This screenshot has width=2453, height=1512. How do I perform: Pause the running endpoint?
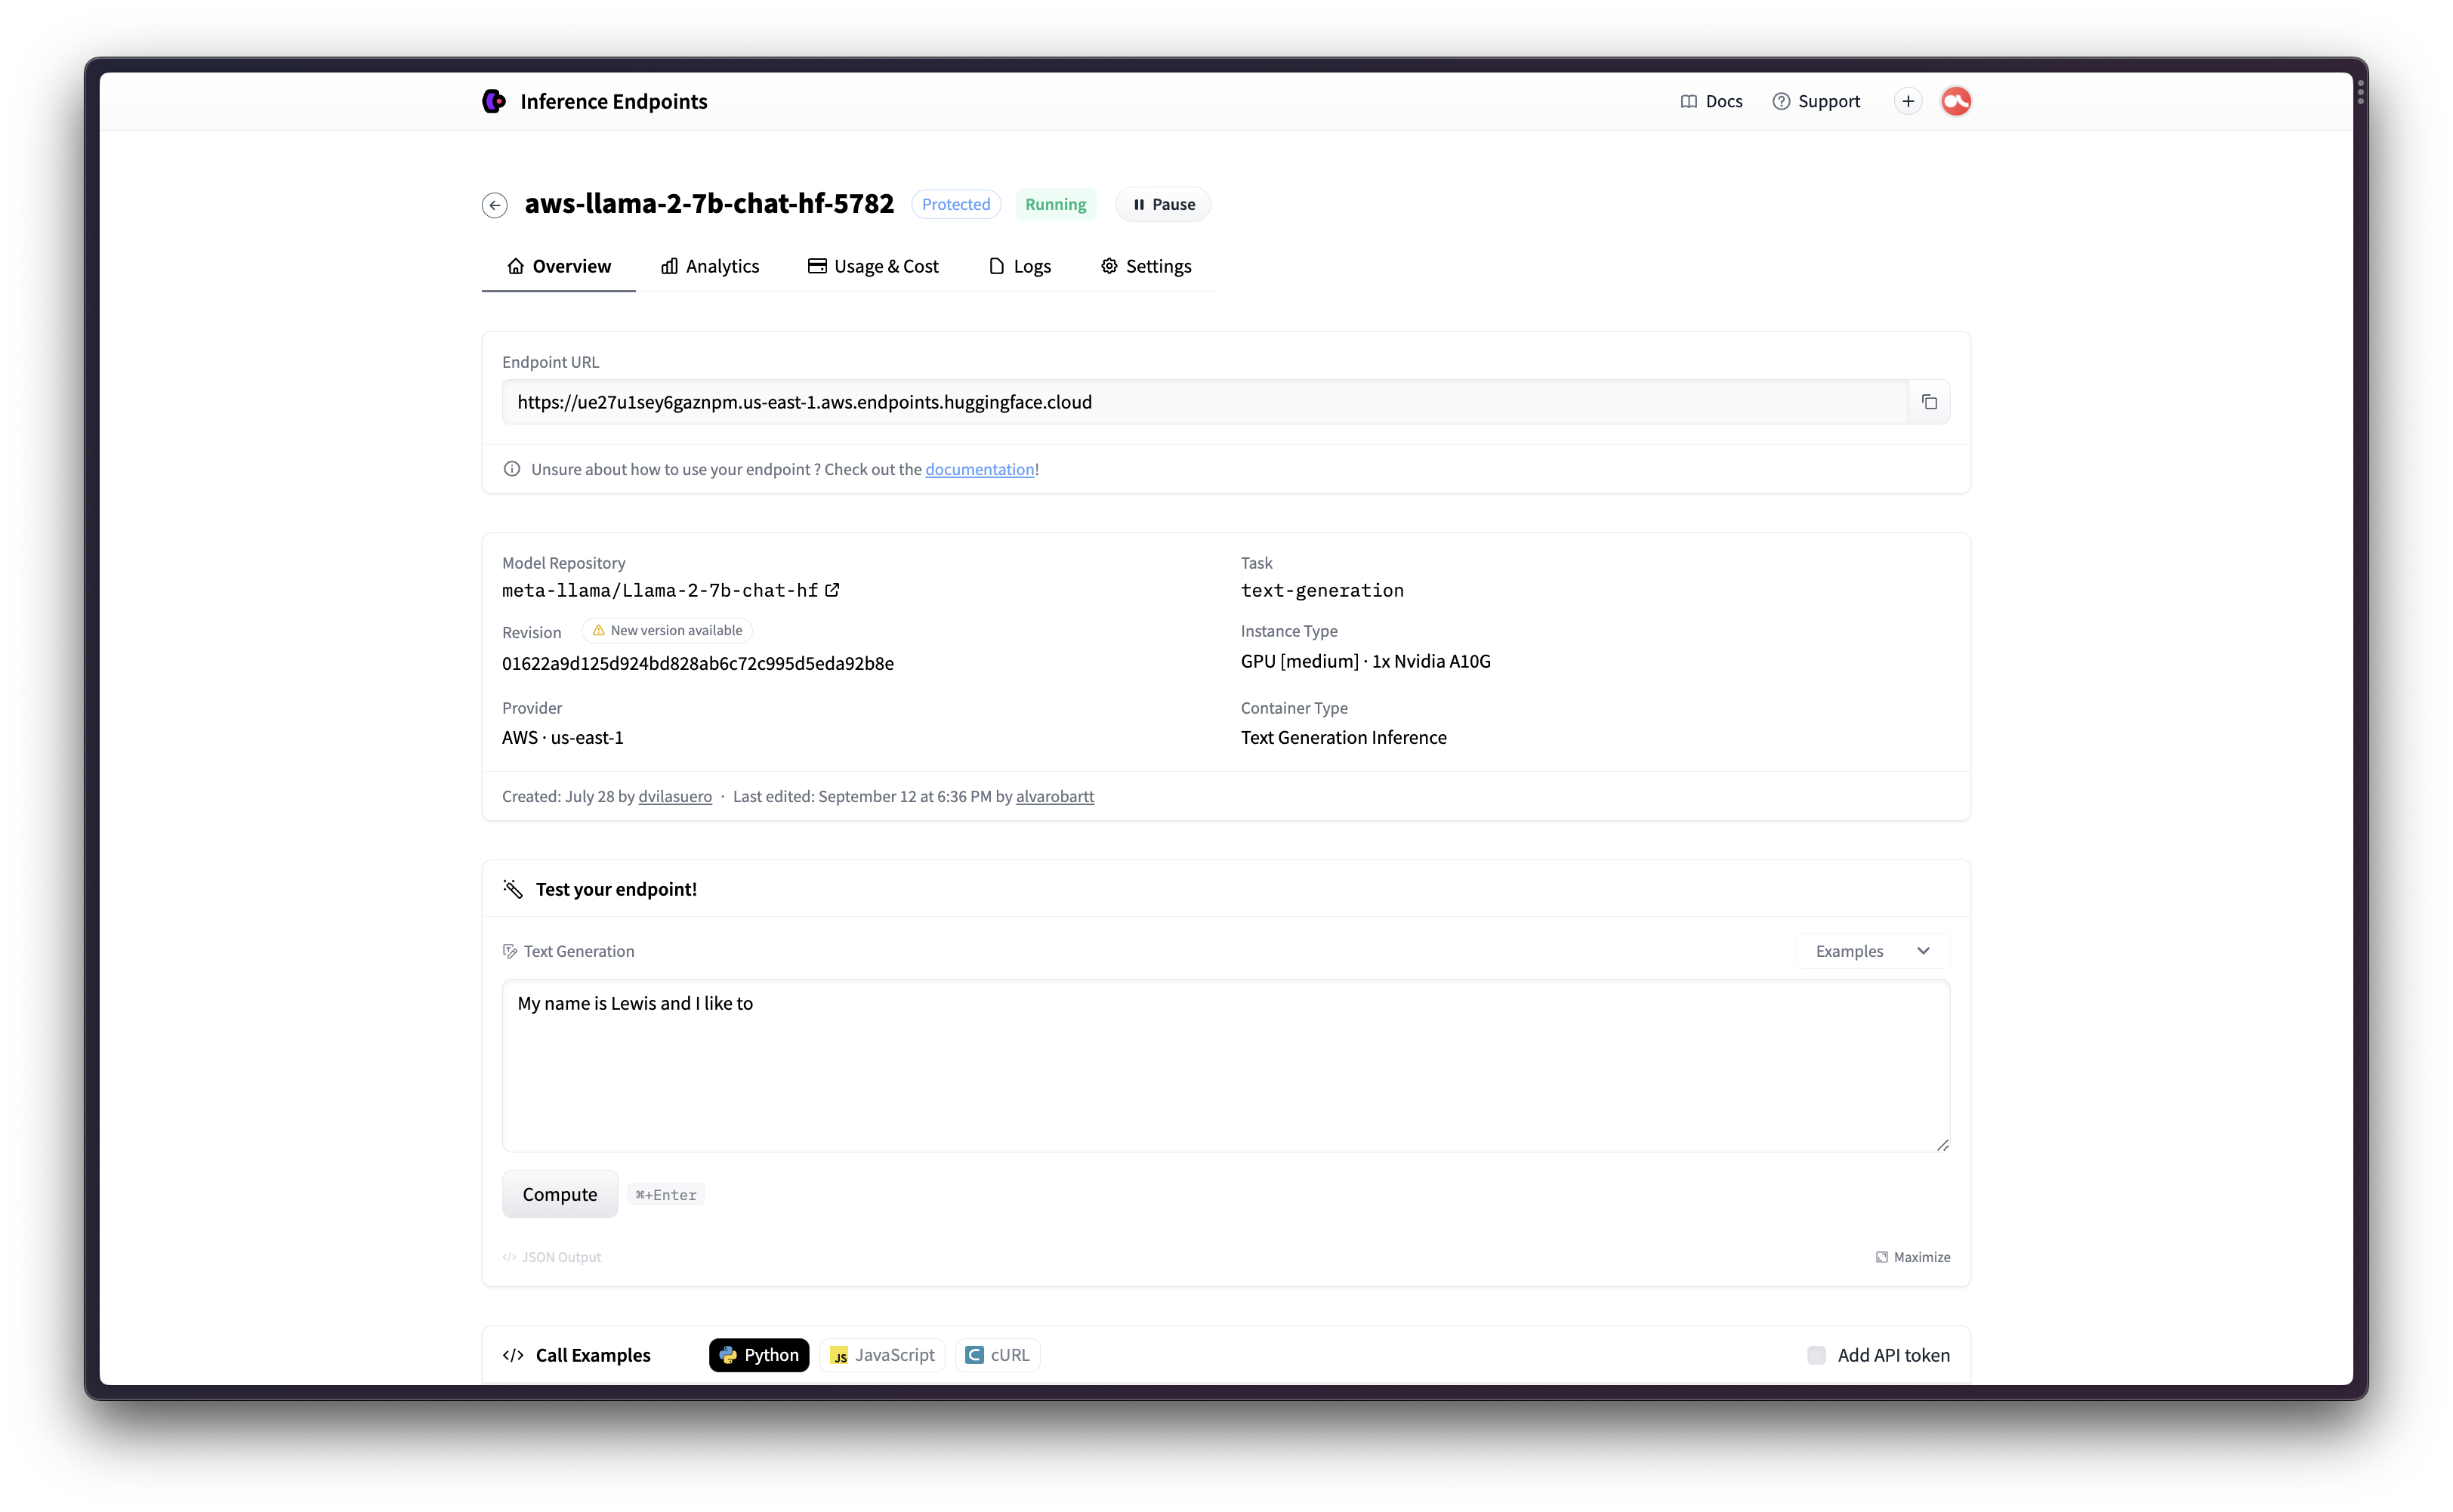1163,205
